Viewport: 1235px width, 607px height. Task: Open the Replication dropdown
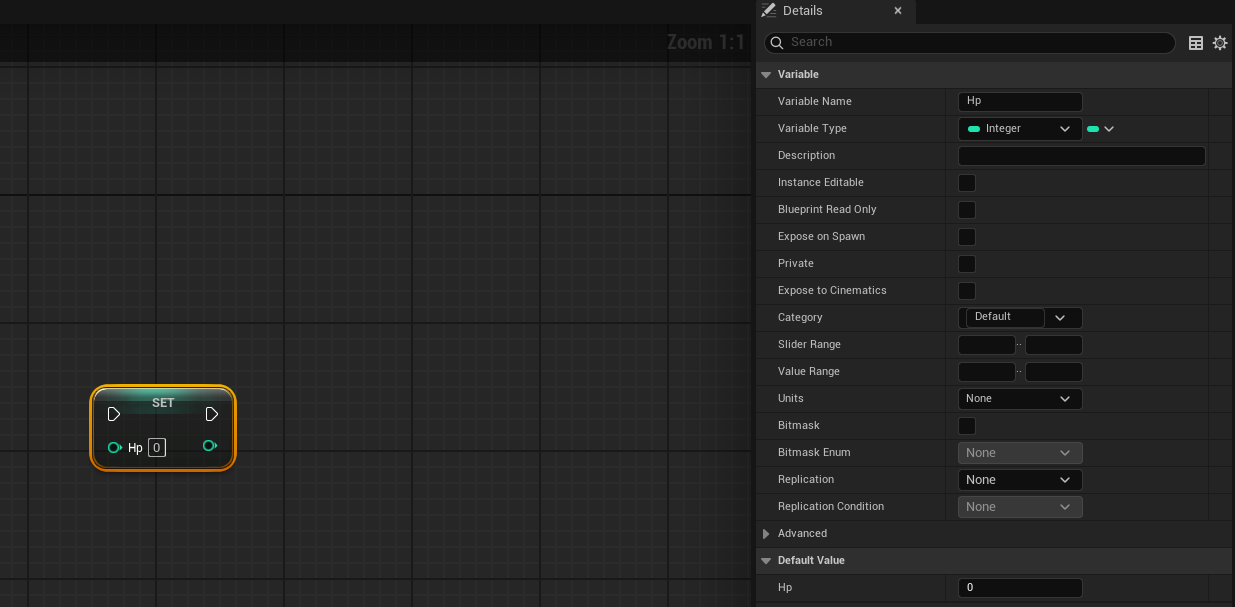coord(1020,480)
